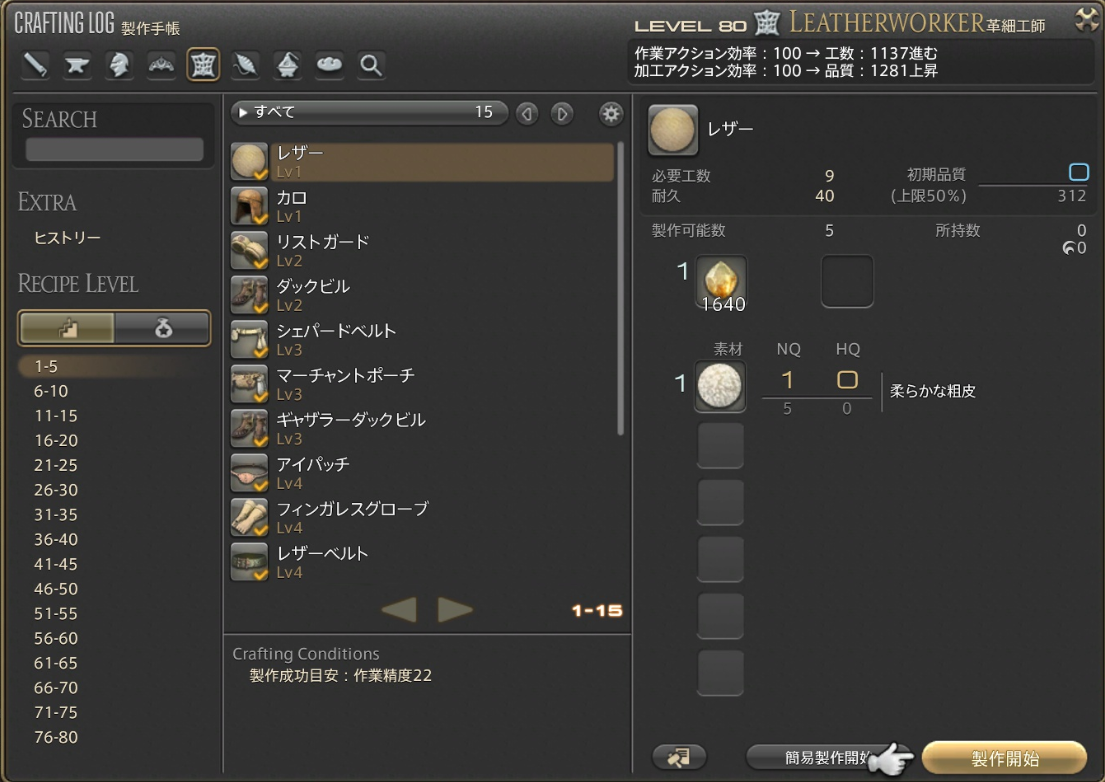
Task: Open recipe list settings gear
Action: coord(610,113)
